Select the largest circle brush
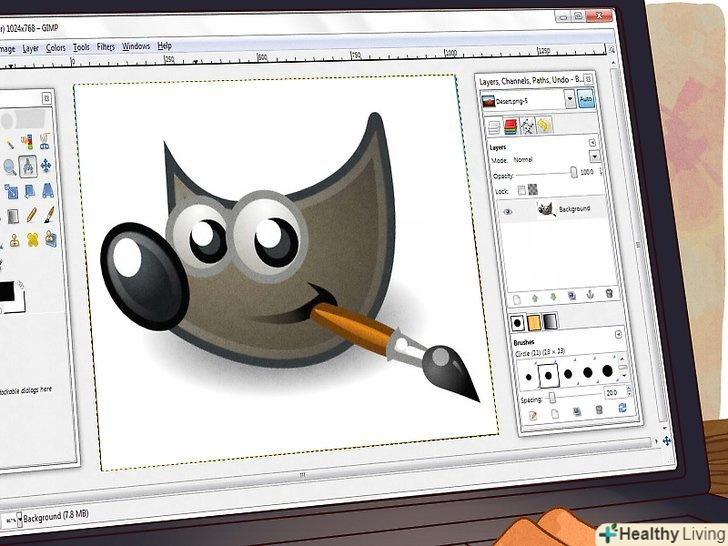 coord(607,370)
